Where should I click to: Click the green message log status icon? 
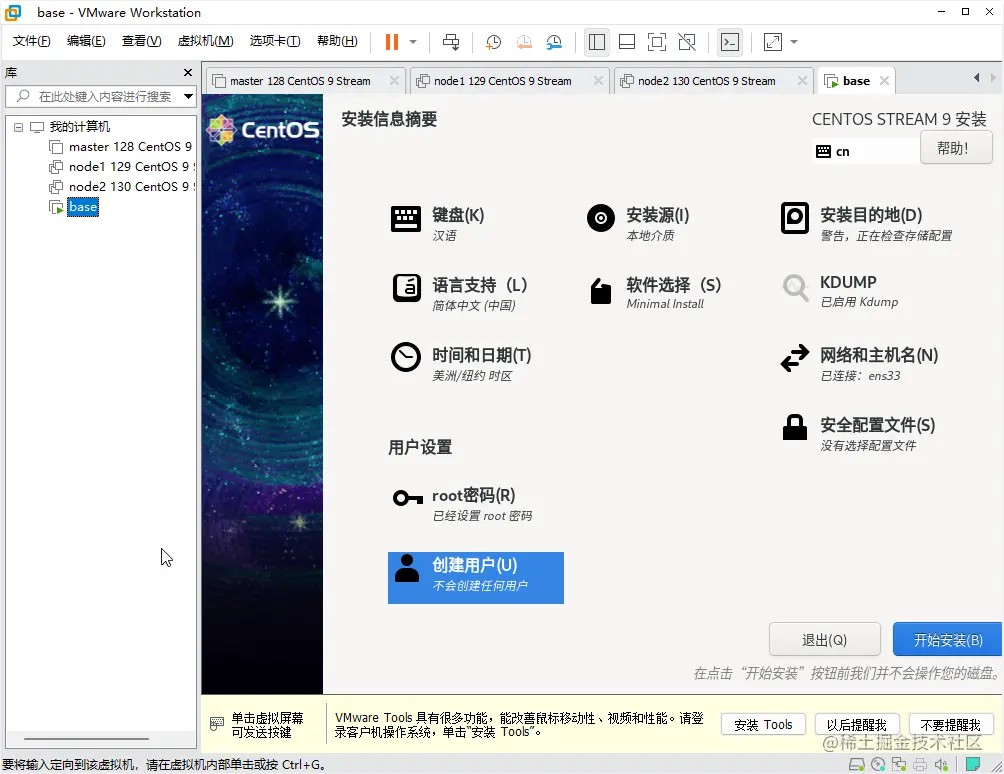(x=973, y=764)
